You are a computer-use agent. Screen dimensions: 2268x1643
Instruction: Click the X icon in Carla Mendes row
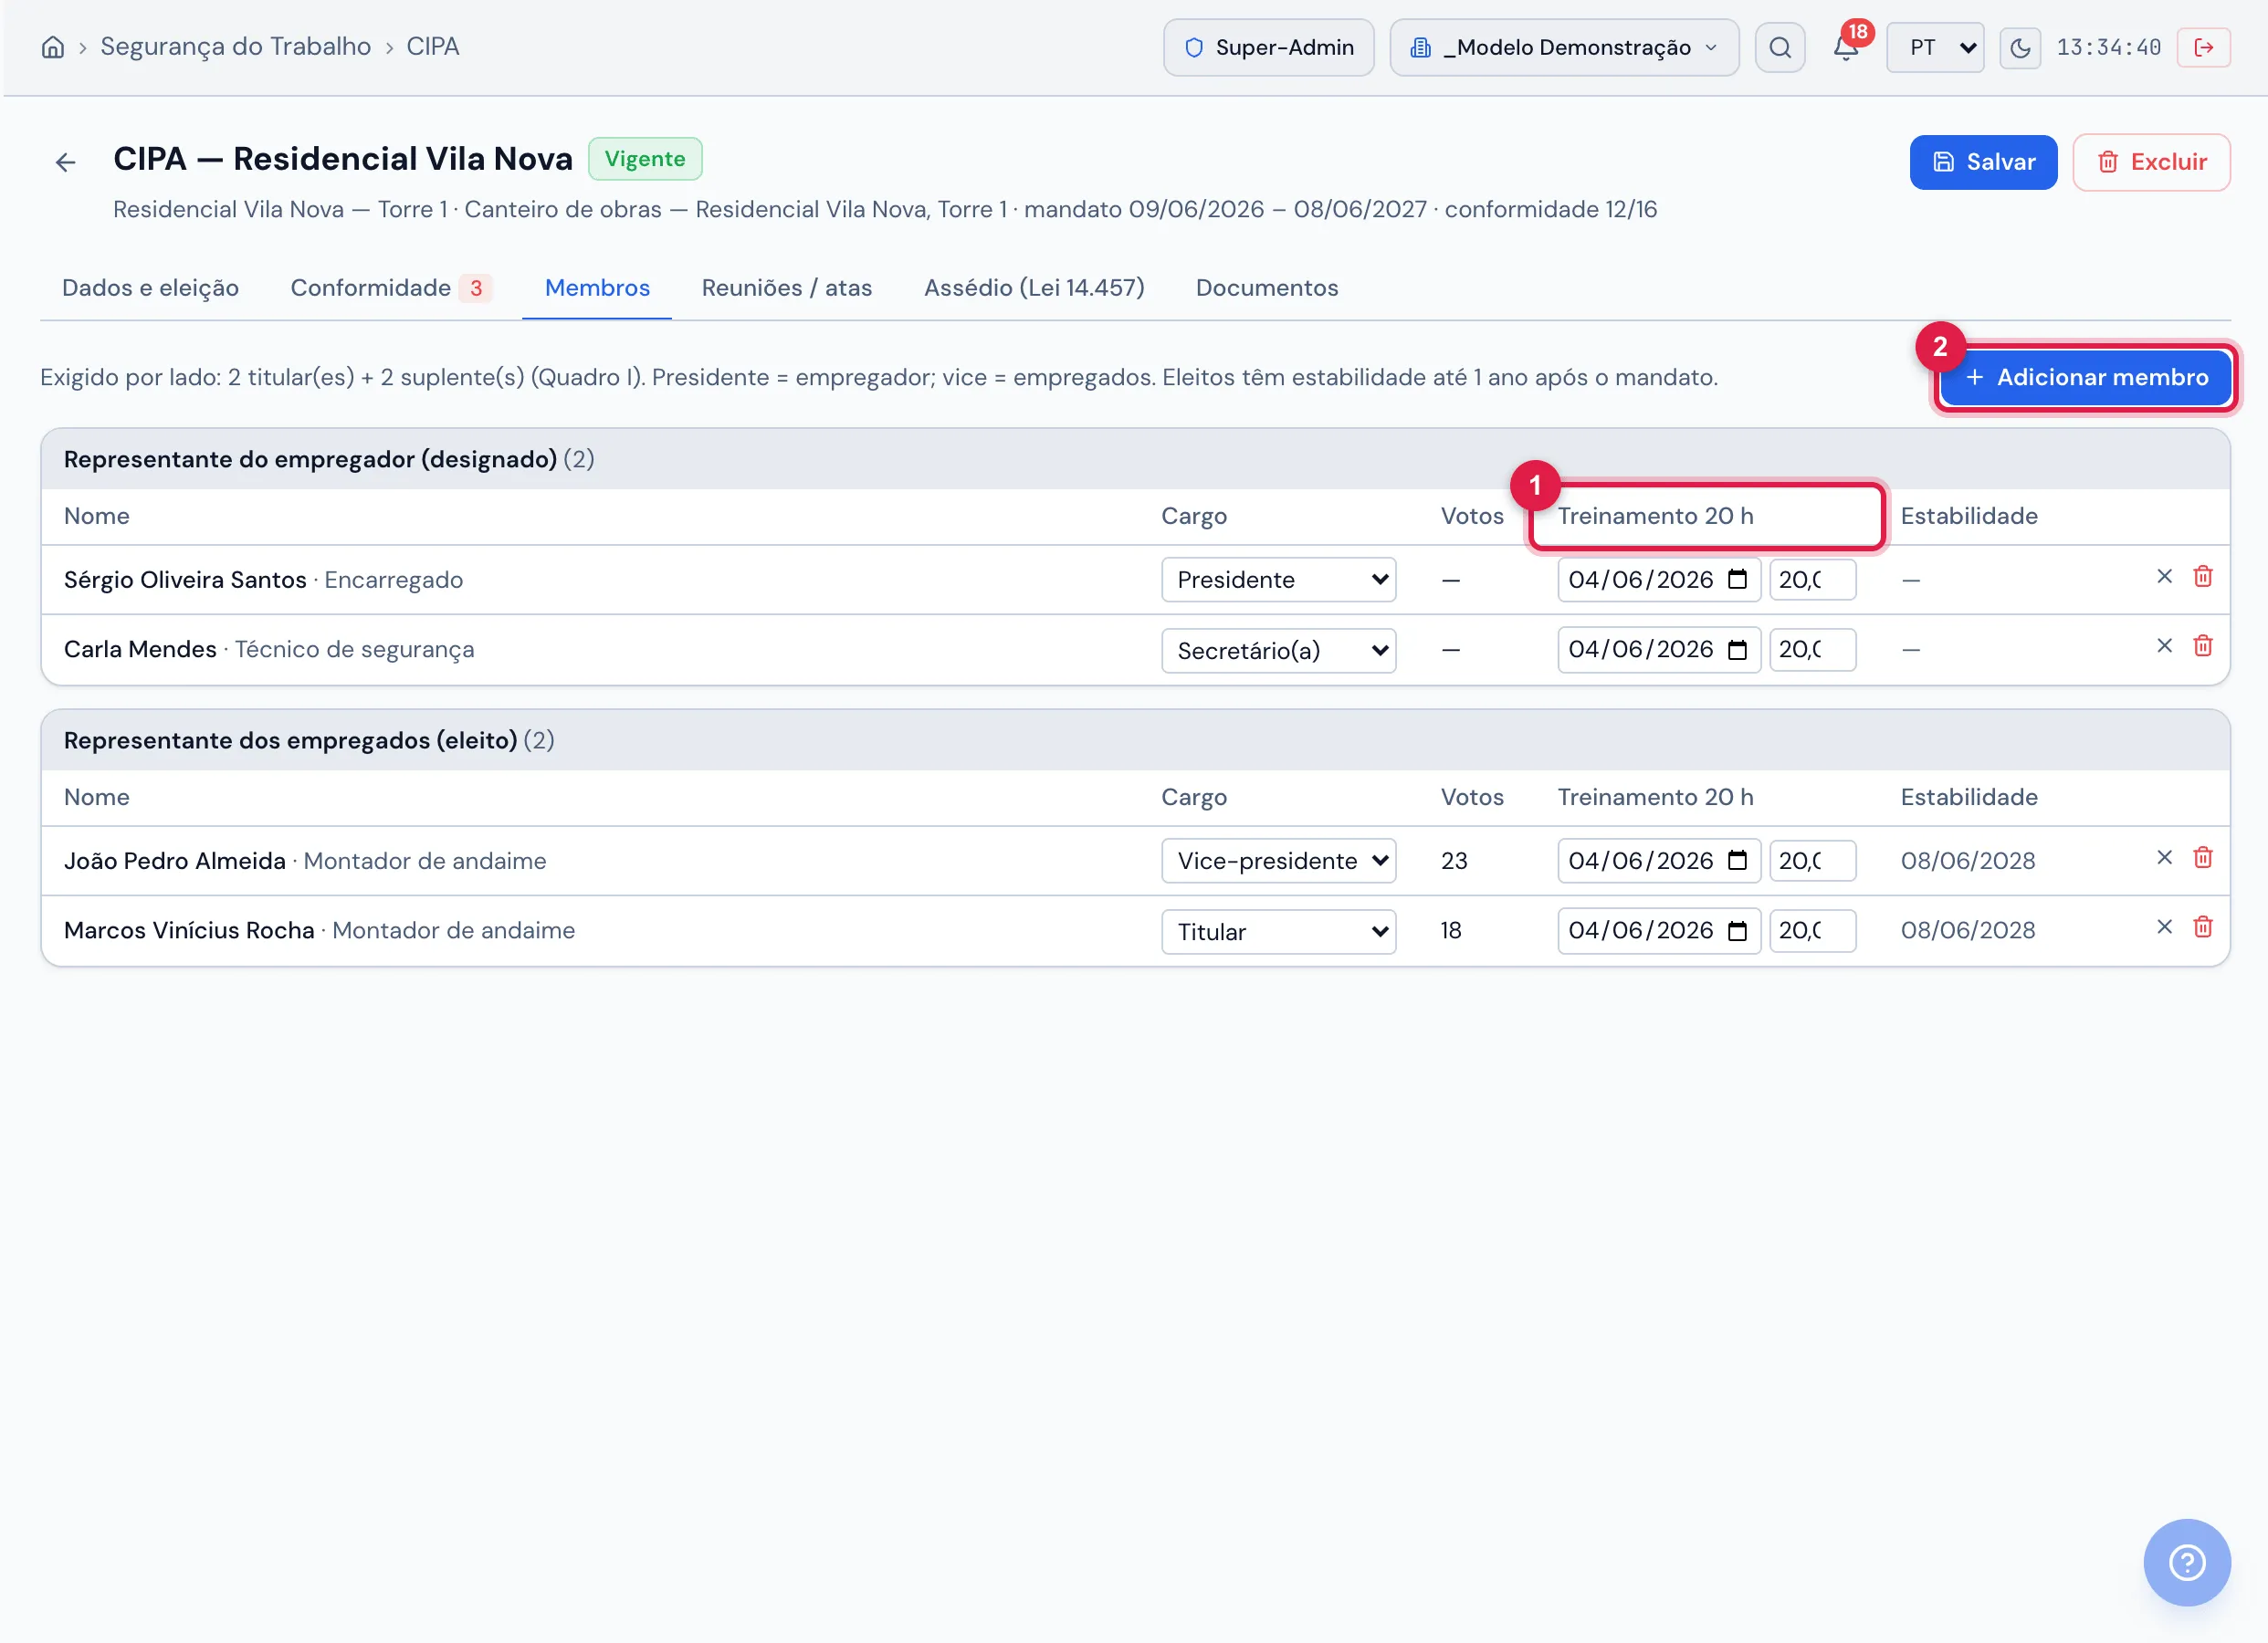pyautogui.click(x=2164, y=646)
